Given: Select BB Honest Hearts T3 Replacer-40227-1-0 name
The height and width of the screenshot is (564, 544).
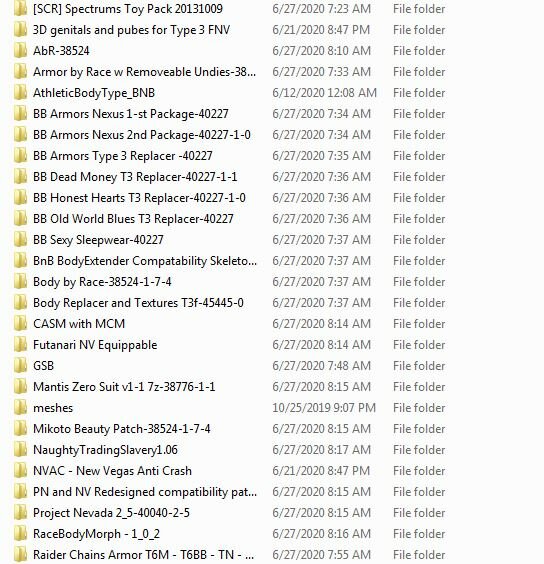Looking at the screenshot, I should 139,197.
